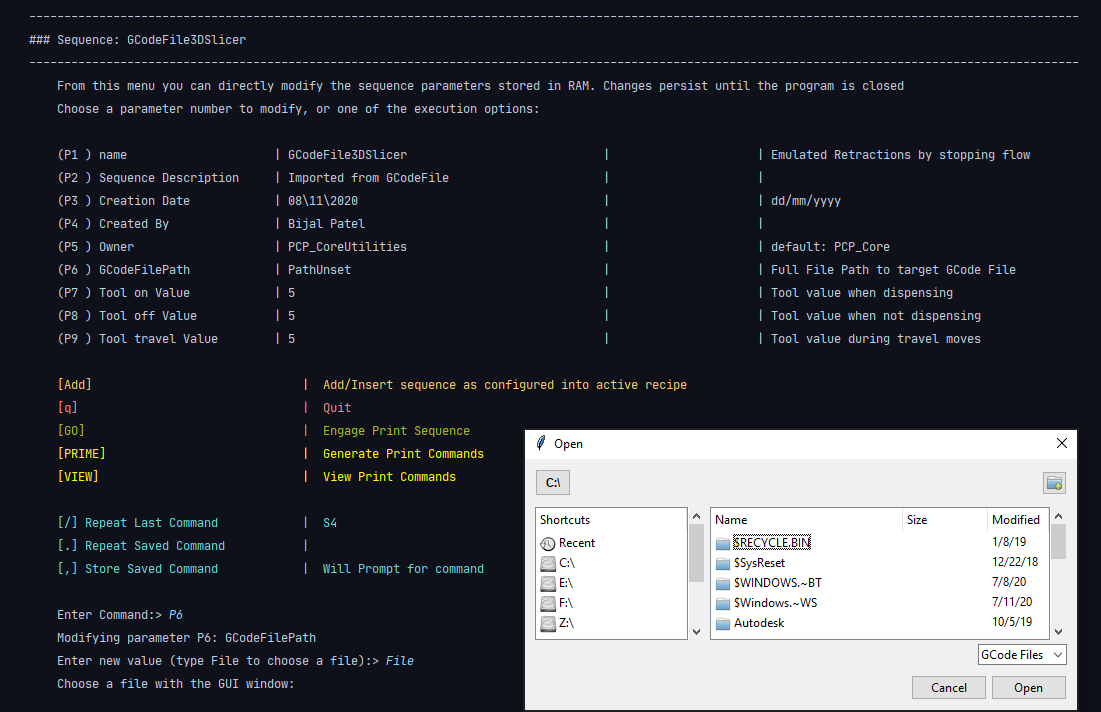Click the $RECYCLE.BIN folder icon

point(723,543)
